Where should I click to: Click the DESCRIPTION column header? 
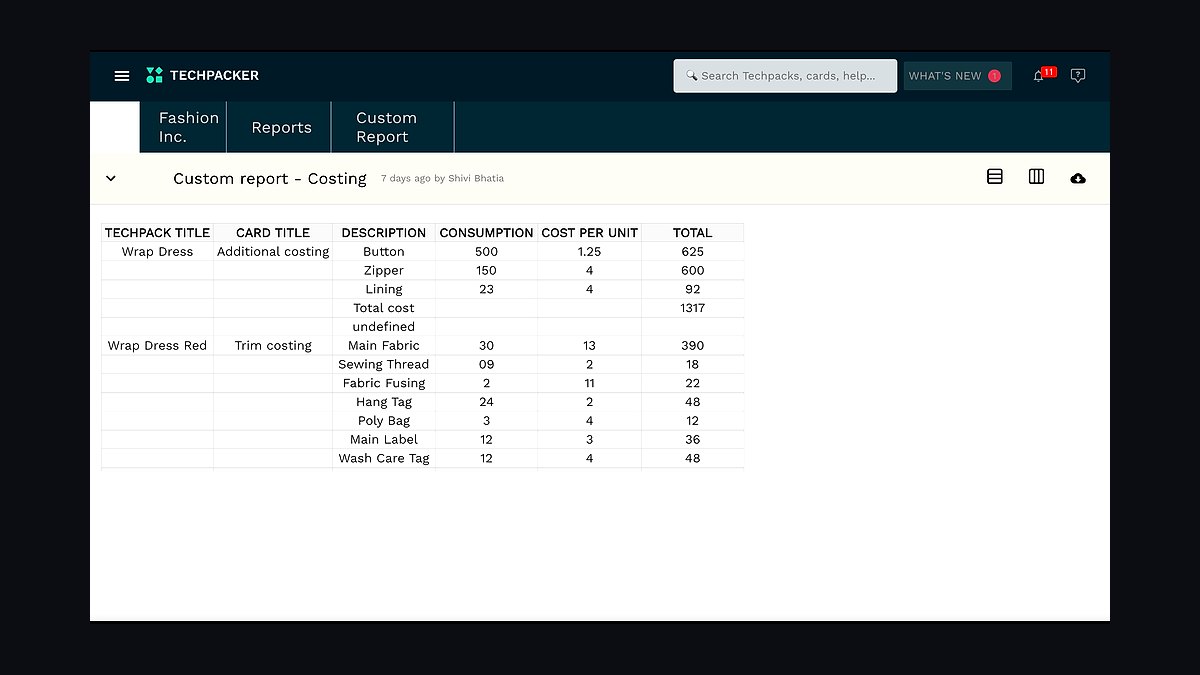[x=384, y=233]
